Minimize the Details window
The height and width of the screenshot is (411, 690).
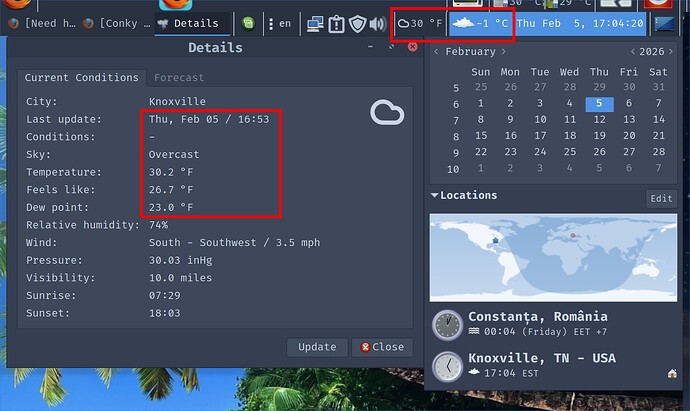click(x=371, y=46)
